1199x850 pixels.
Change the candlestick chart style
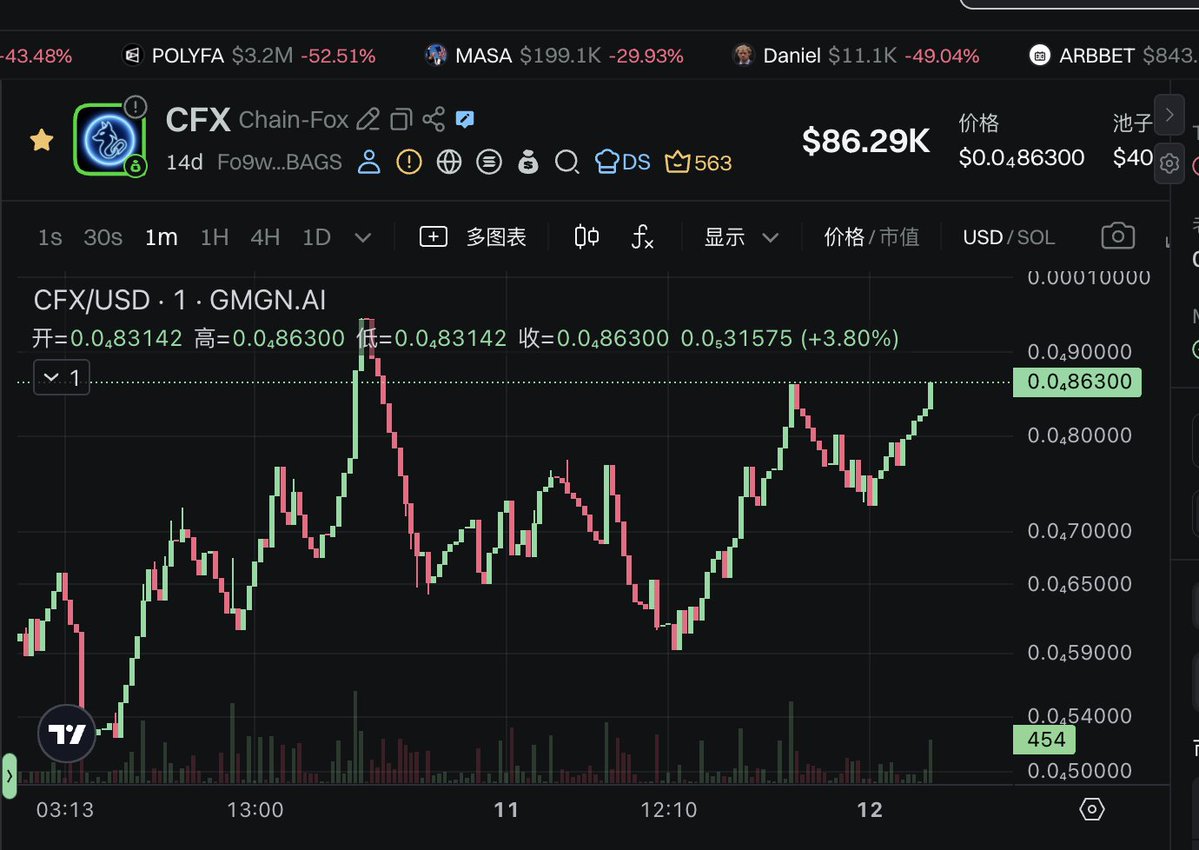(x=587, y=237)
